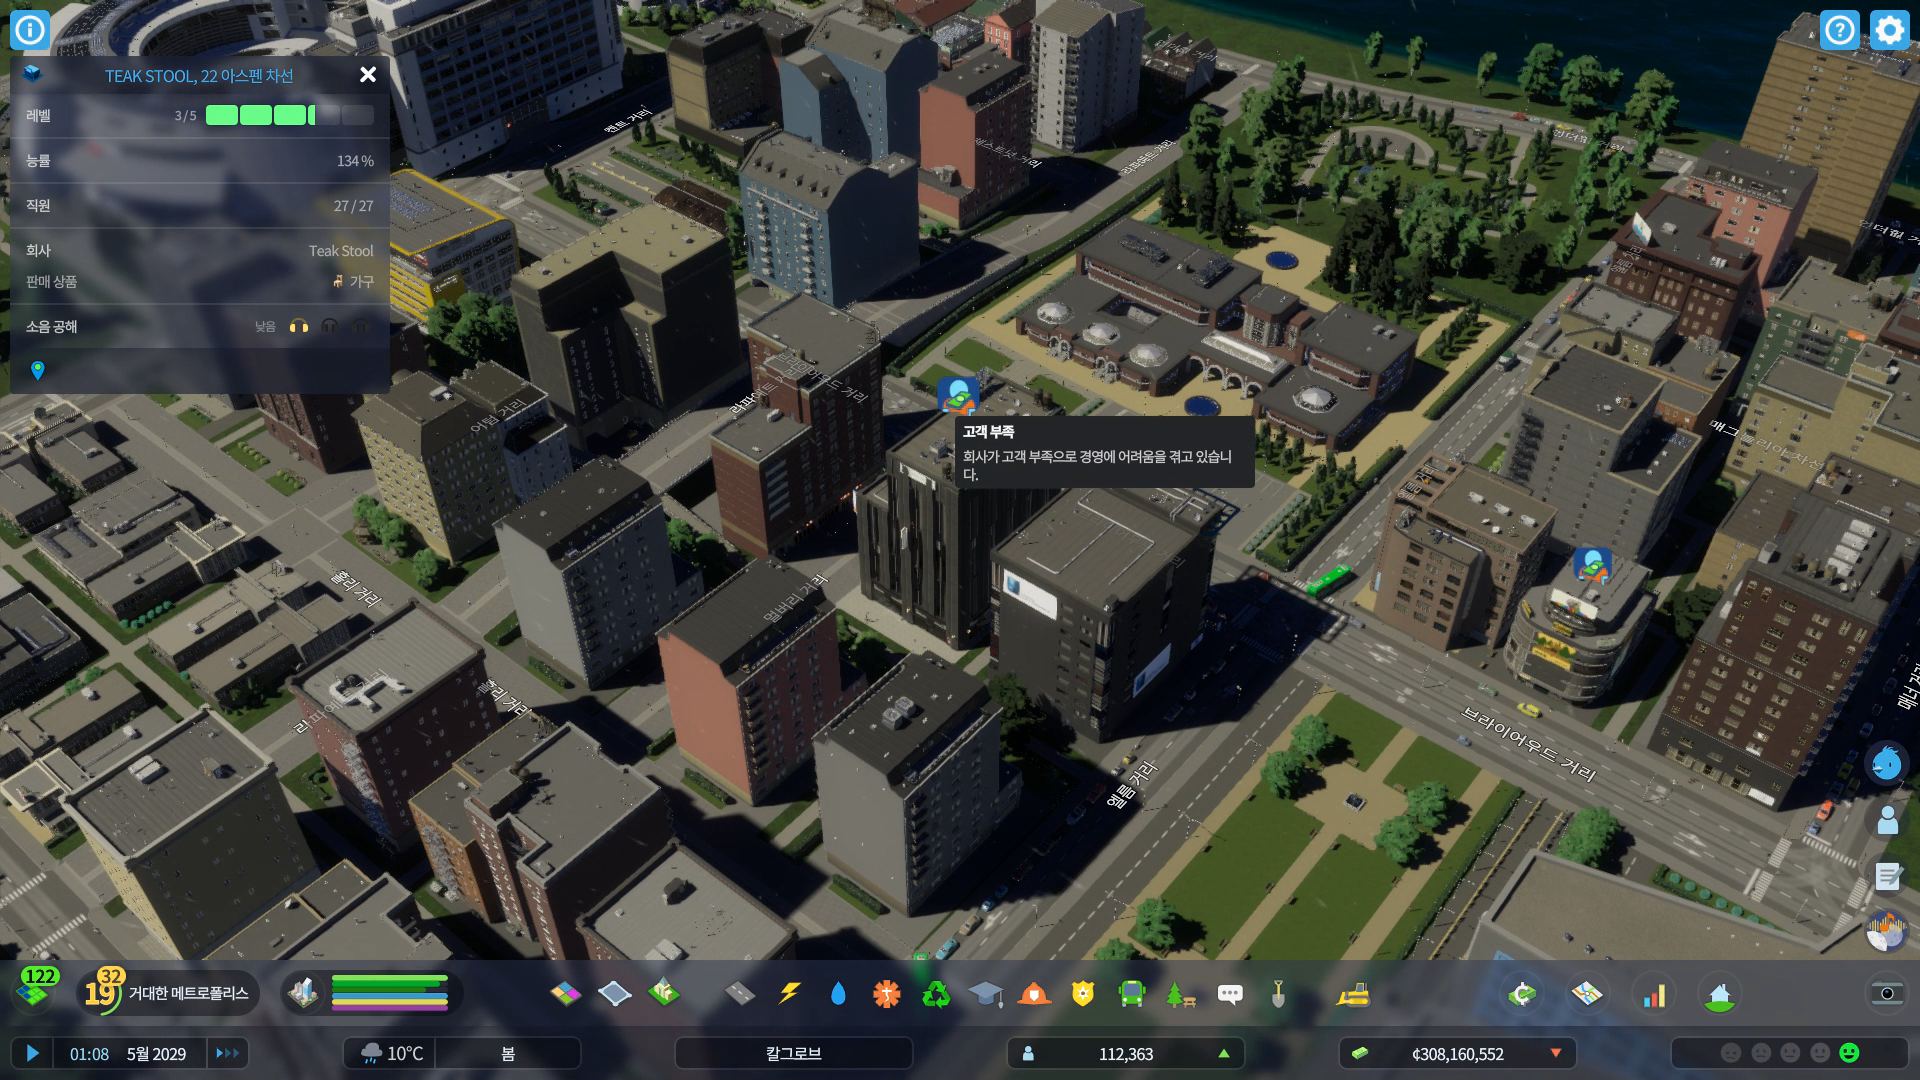
Task: Toggle photo mode camera icon
Action: 1886,993
